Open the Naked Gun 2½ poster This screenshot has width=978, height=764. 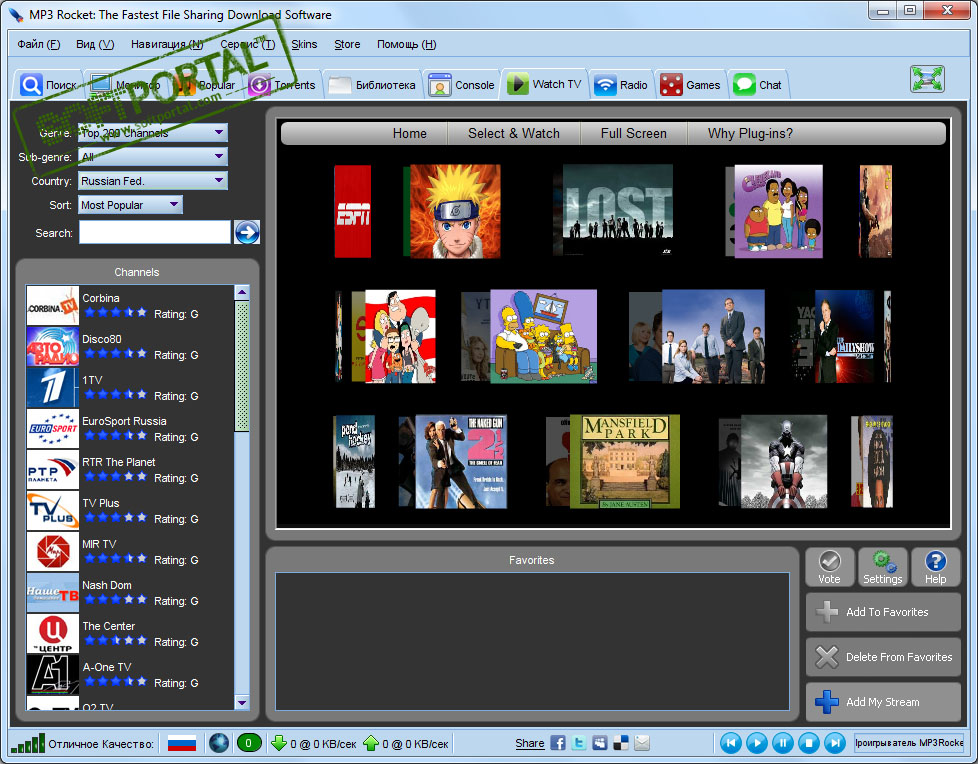[x=461, y=462]
